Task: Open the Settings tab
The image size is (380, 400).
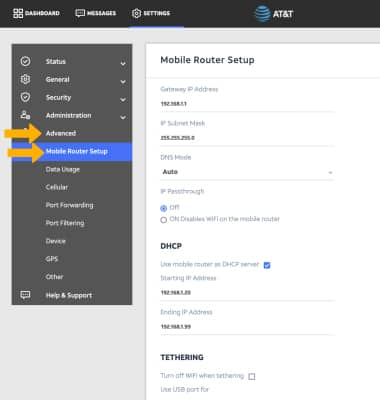Action: (151, 13)
